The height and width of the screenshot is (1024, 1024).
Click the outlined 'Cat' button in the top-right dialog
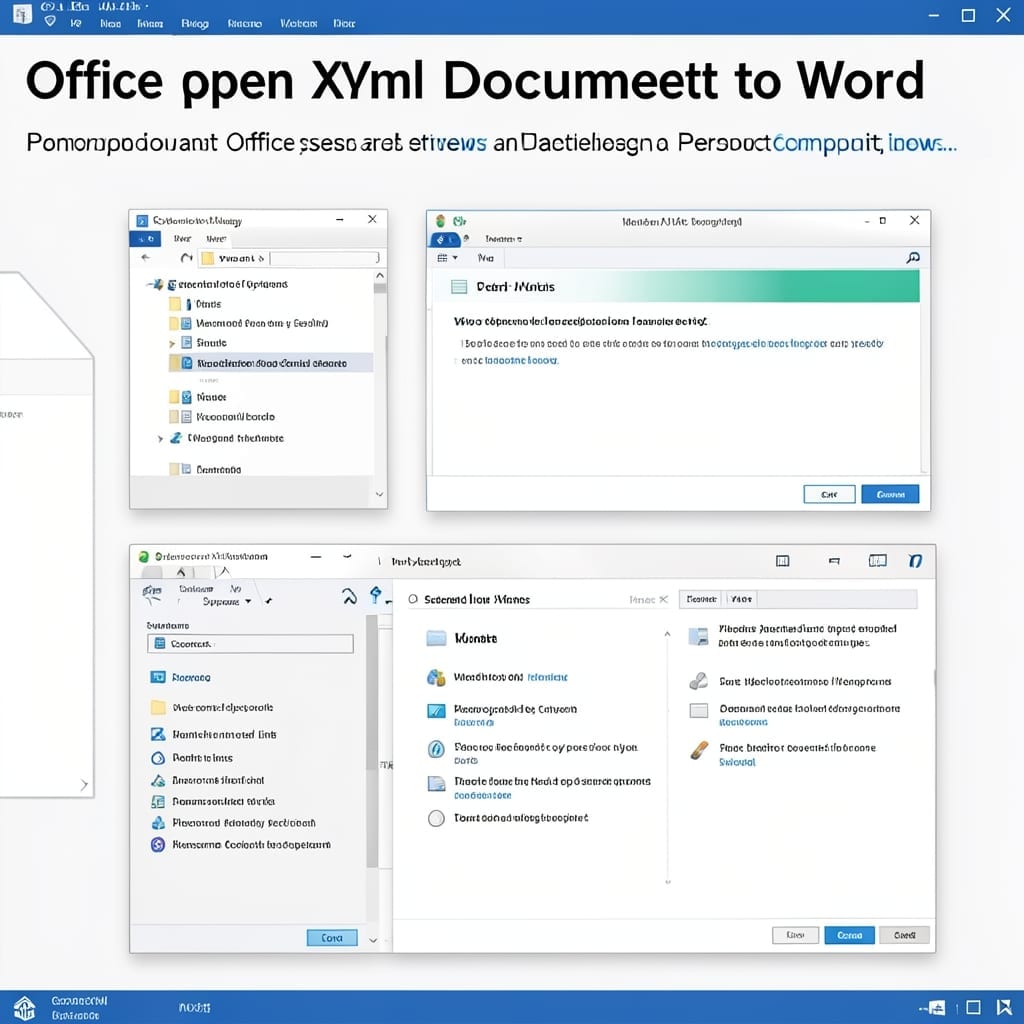click(829, 494)
